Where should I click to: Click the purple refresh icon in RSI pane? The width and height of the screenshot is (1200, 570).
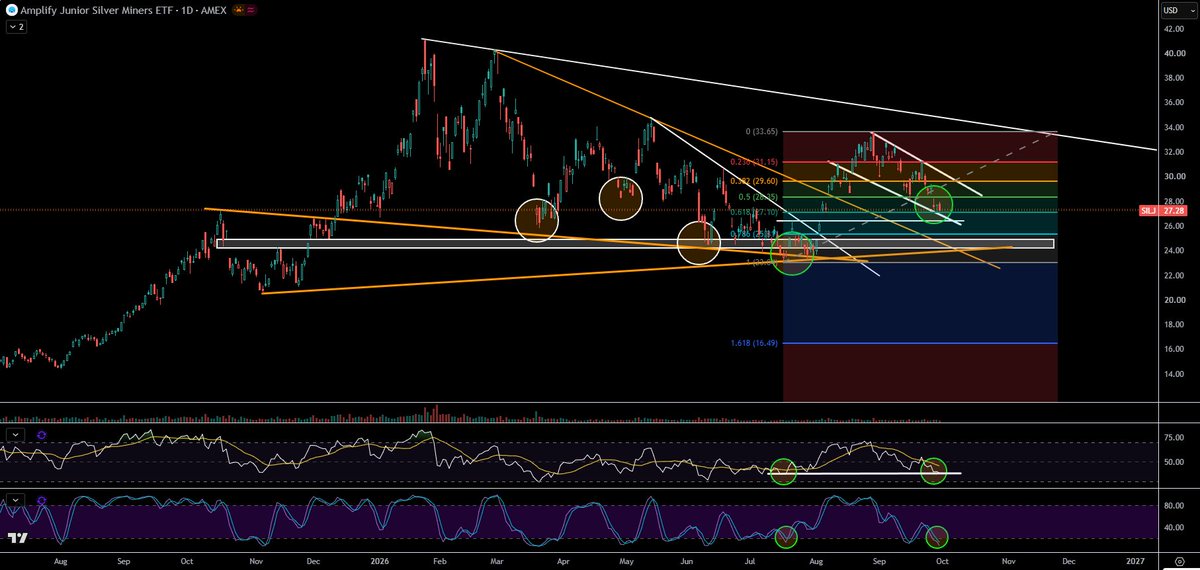point(41,435)
